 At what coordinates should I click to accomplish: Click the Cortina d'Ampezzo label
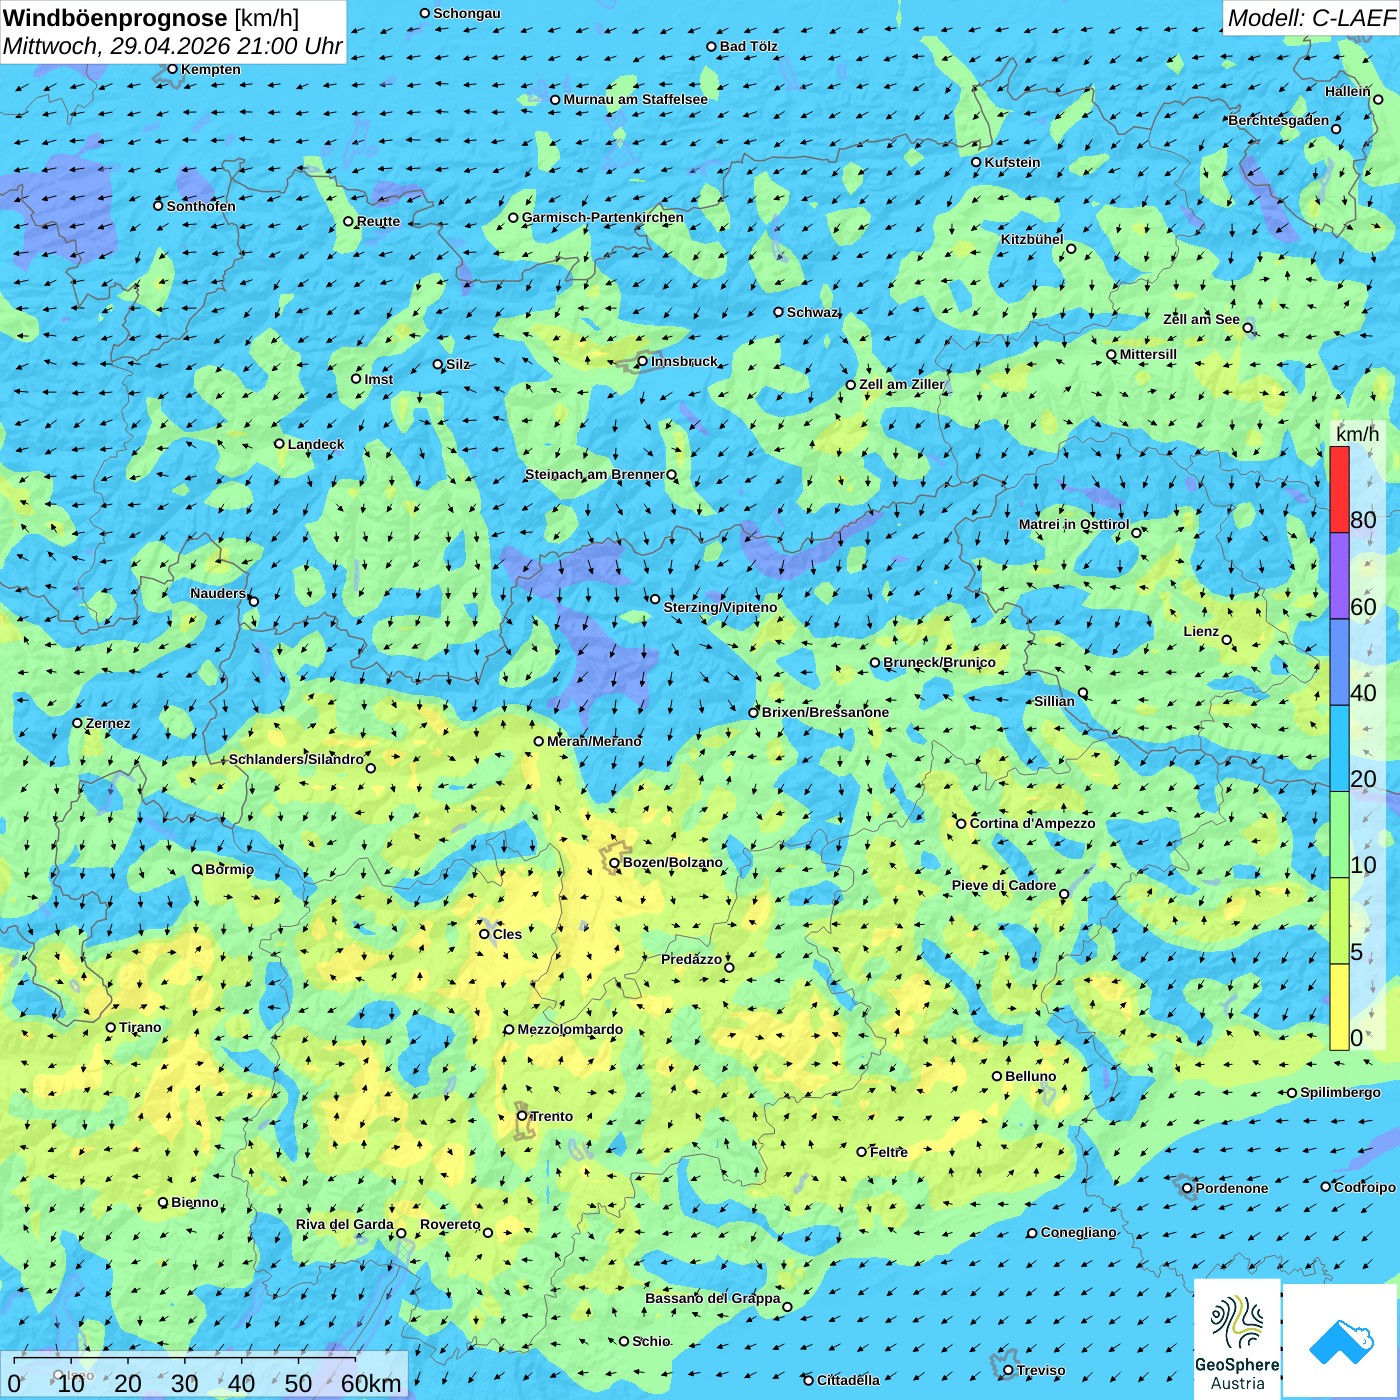tap(1032, 823)
